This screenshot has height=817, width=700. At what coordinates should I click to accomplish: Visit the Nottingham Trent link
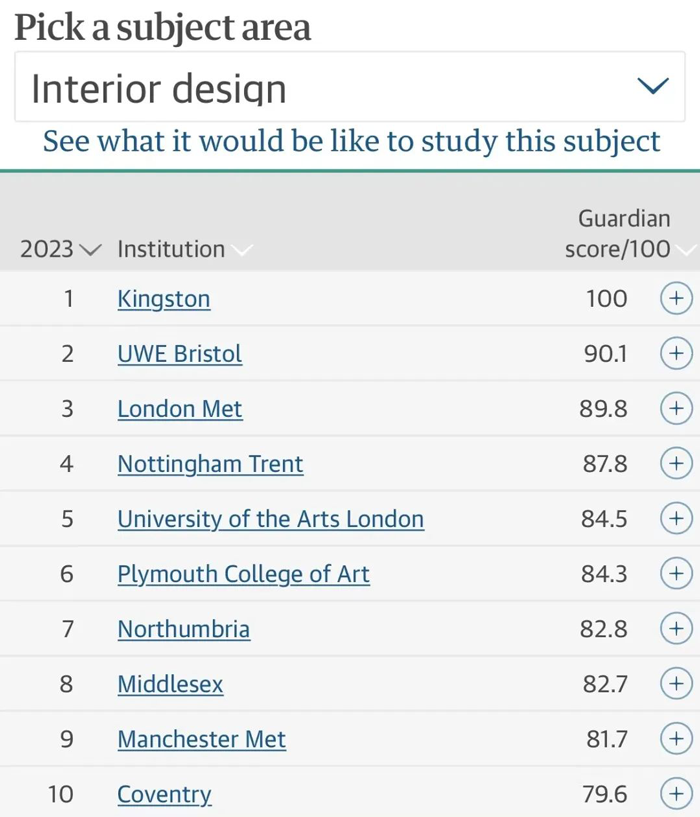(210, 464)
